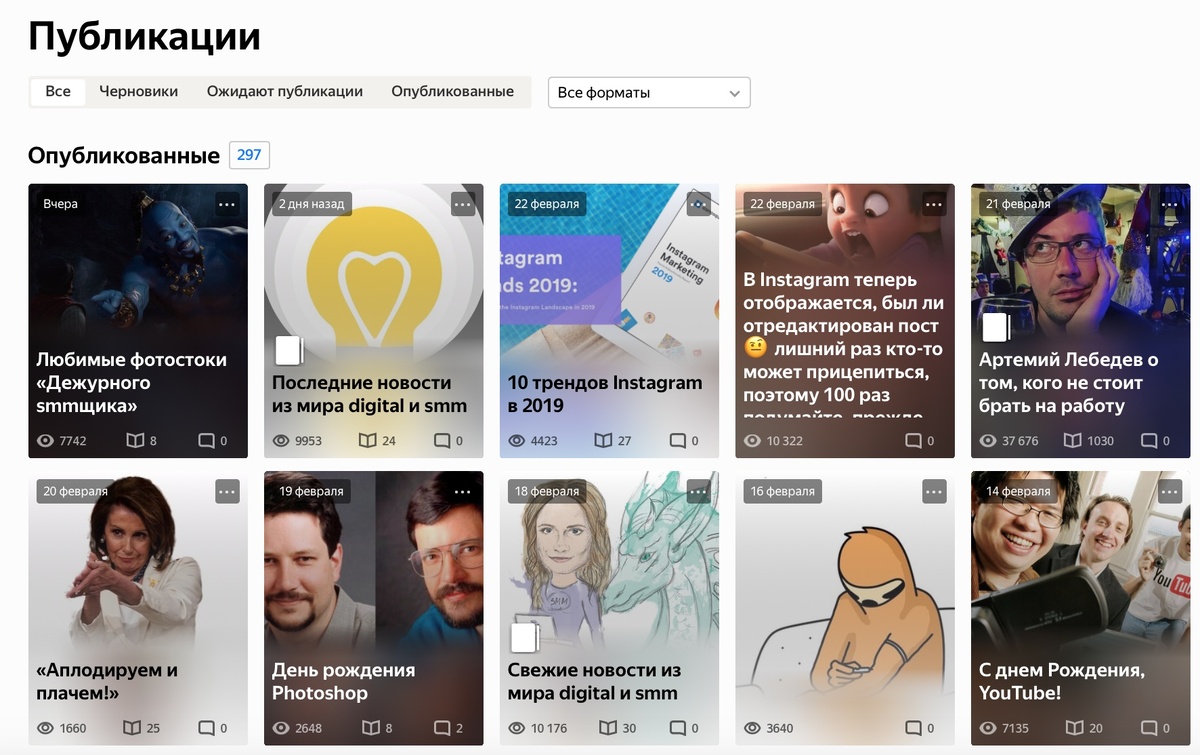
Task: Open the Все форматы dropdown
Action: (649, 93)
